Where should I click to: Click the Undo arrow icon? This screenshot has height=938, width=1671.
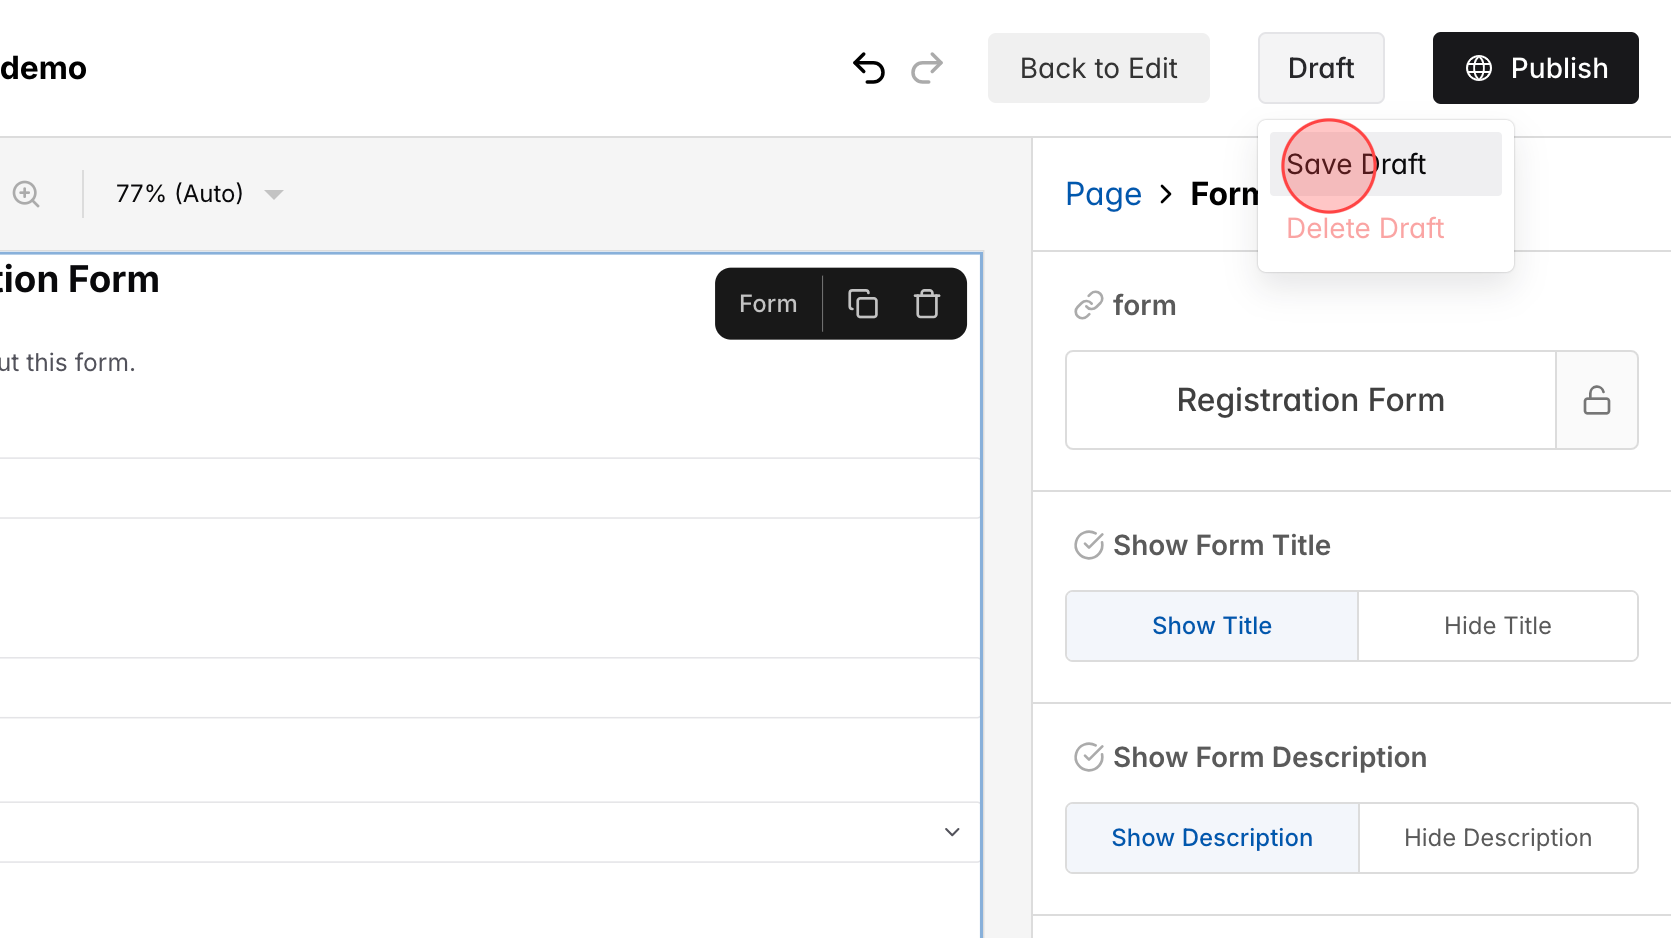tap(868, 68)
